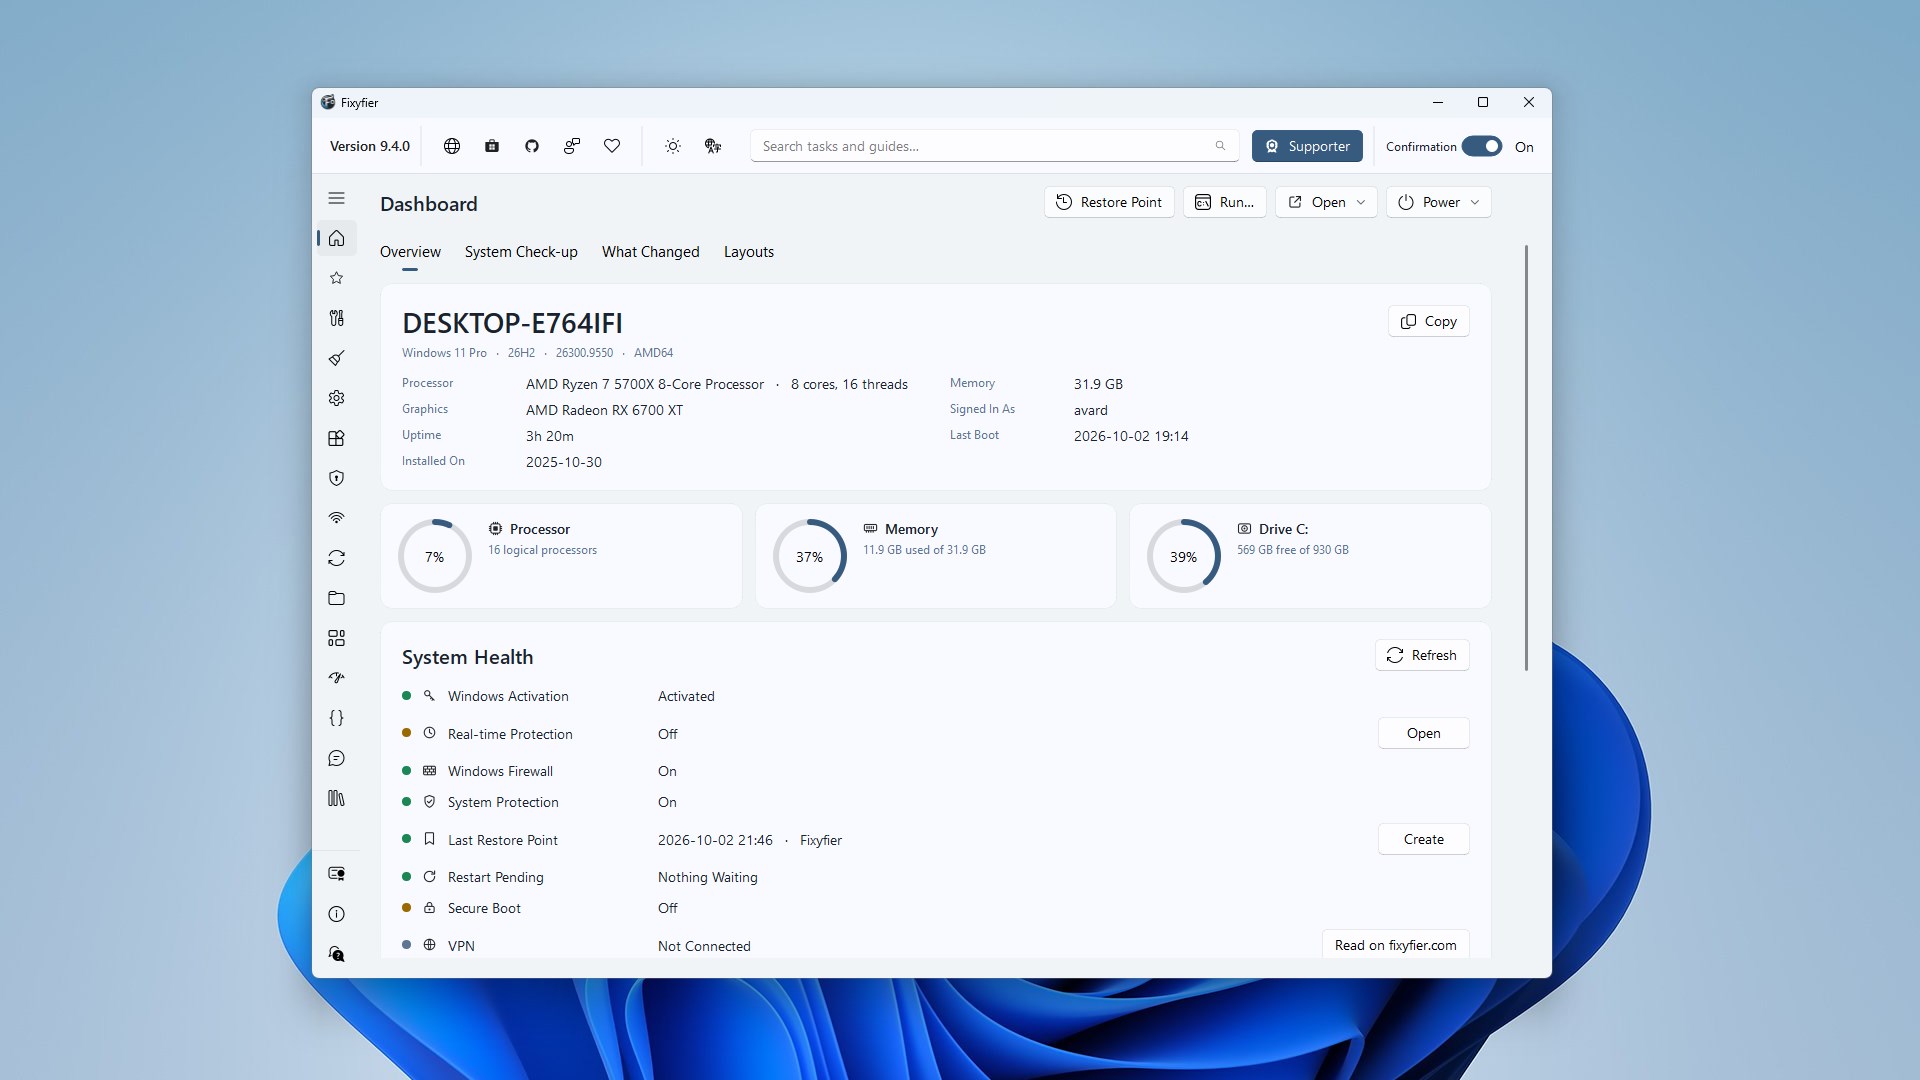Click the Supporter button
Screen dimensions: 1920x1080
coord(1307,146)
